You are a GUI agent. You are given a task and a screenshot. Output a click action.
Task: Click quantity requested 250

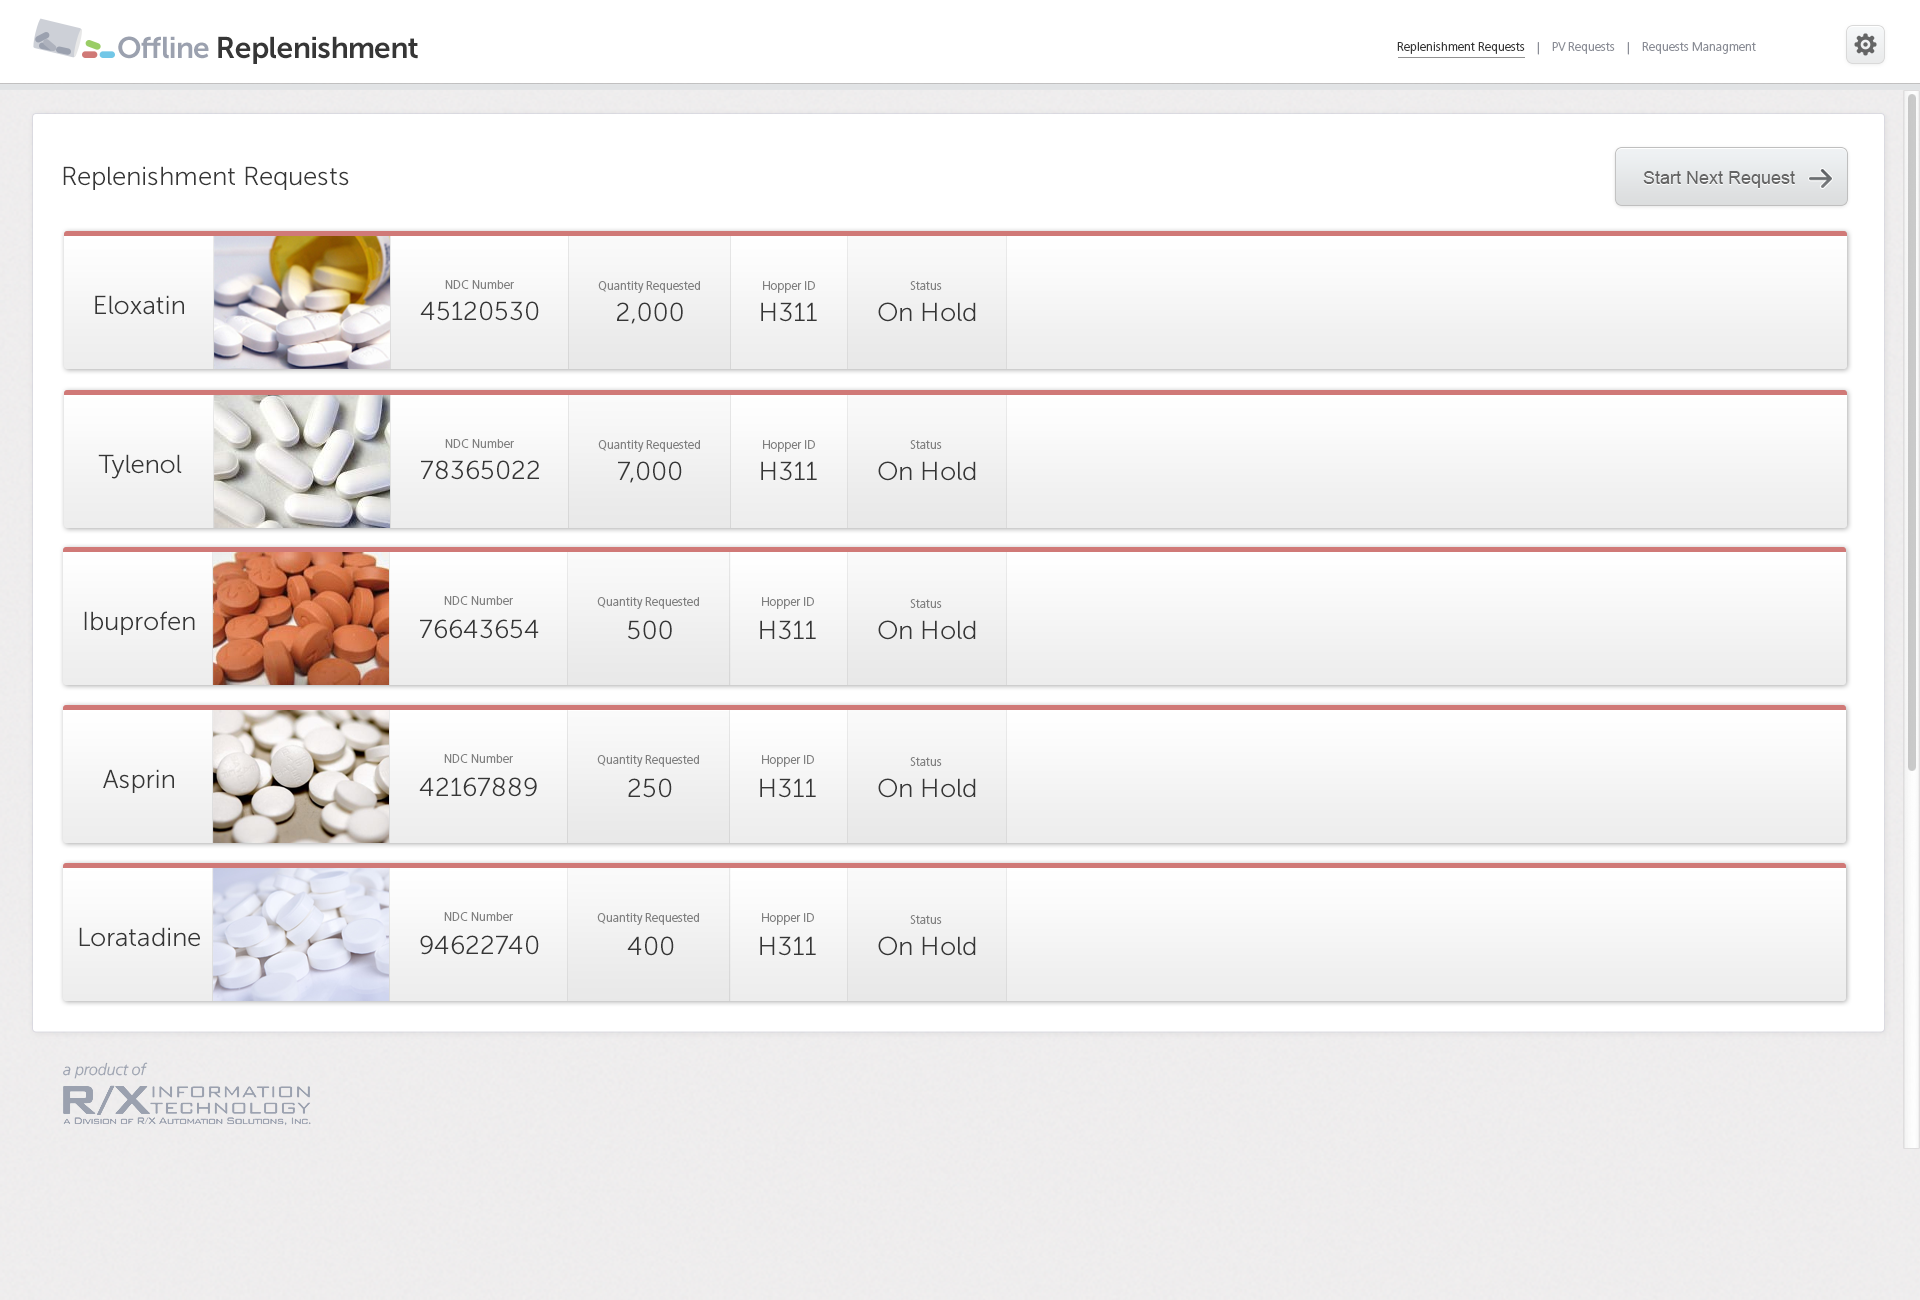click(x=650, y=788)
